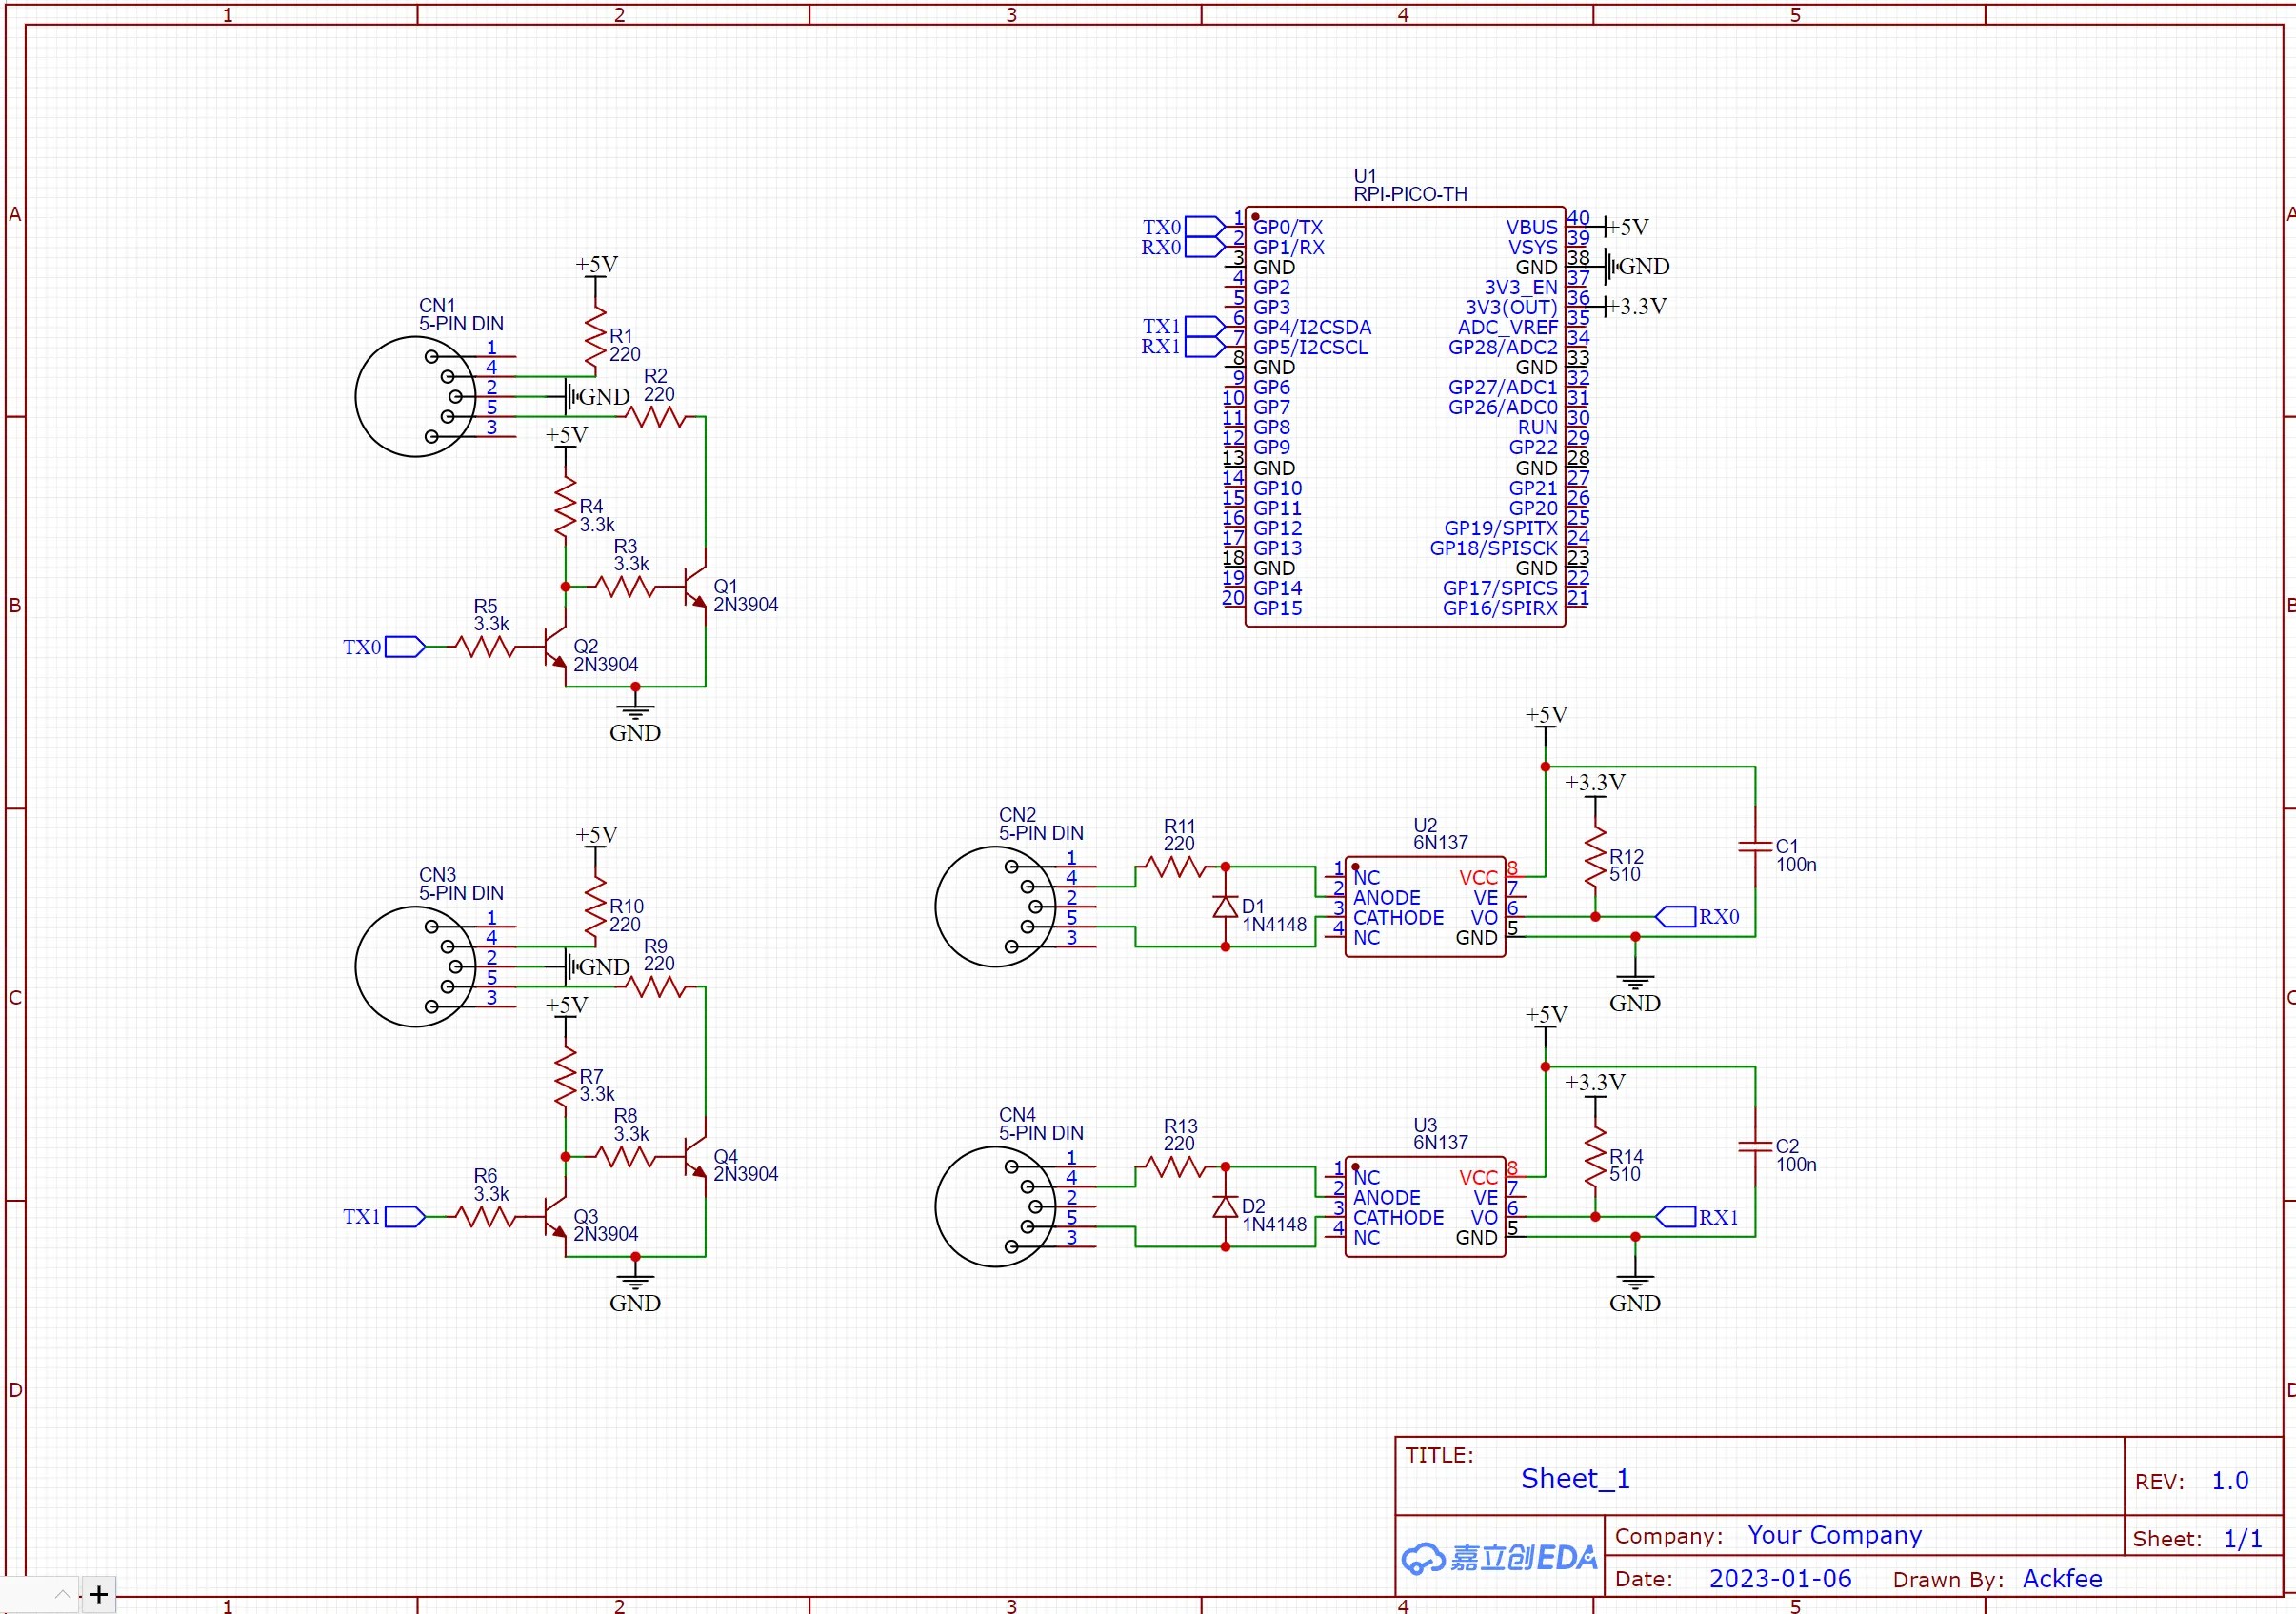Select resistor R4 3.3k symbol
Image resolution: width=2296 pixels, height=1614 pixels.
pyautogui.click(x=565, y=507)
